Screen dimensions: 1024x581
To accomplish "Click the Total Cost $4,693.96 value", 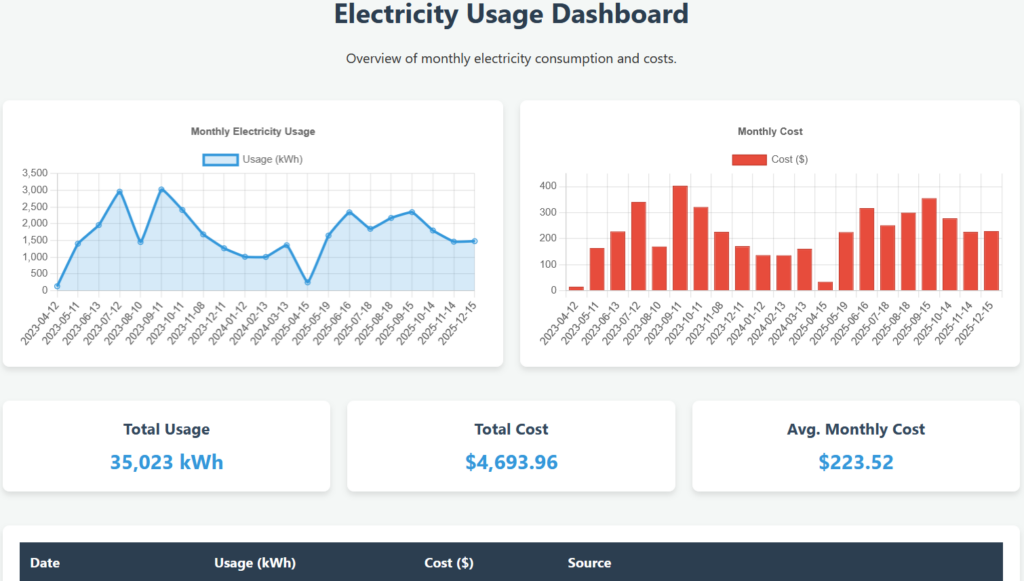I will click(511, 462).
